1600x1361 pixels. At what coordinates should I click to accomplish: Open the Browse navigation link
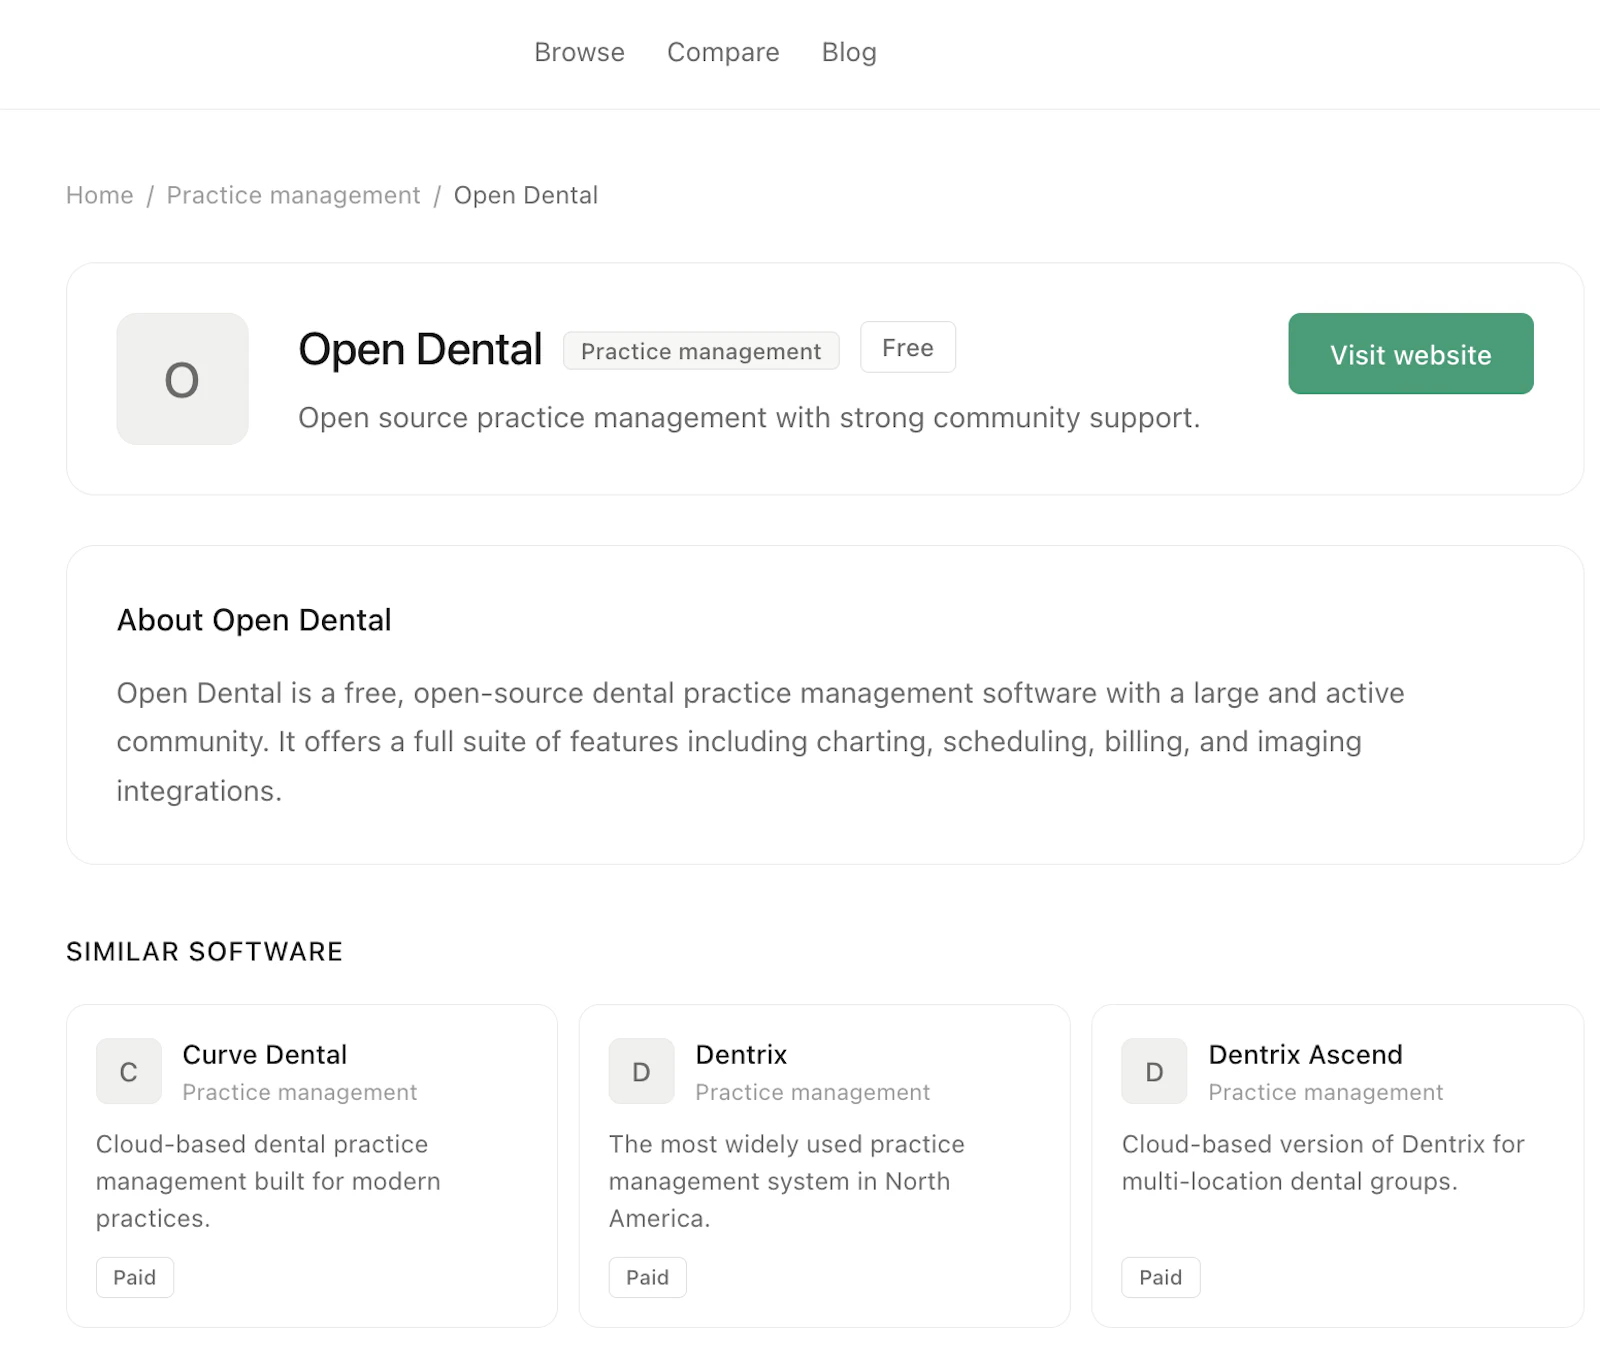579,52
